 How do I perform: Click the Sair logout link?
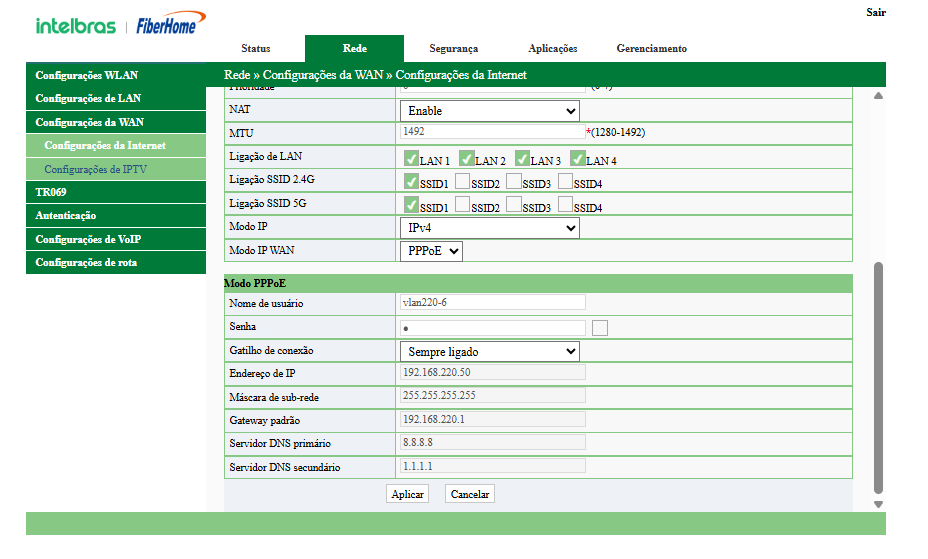875,13
